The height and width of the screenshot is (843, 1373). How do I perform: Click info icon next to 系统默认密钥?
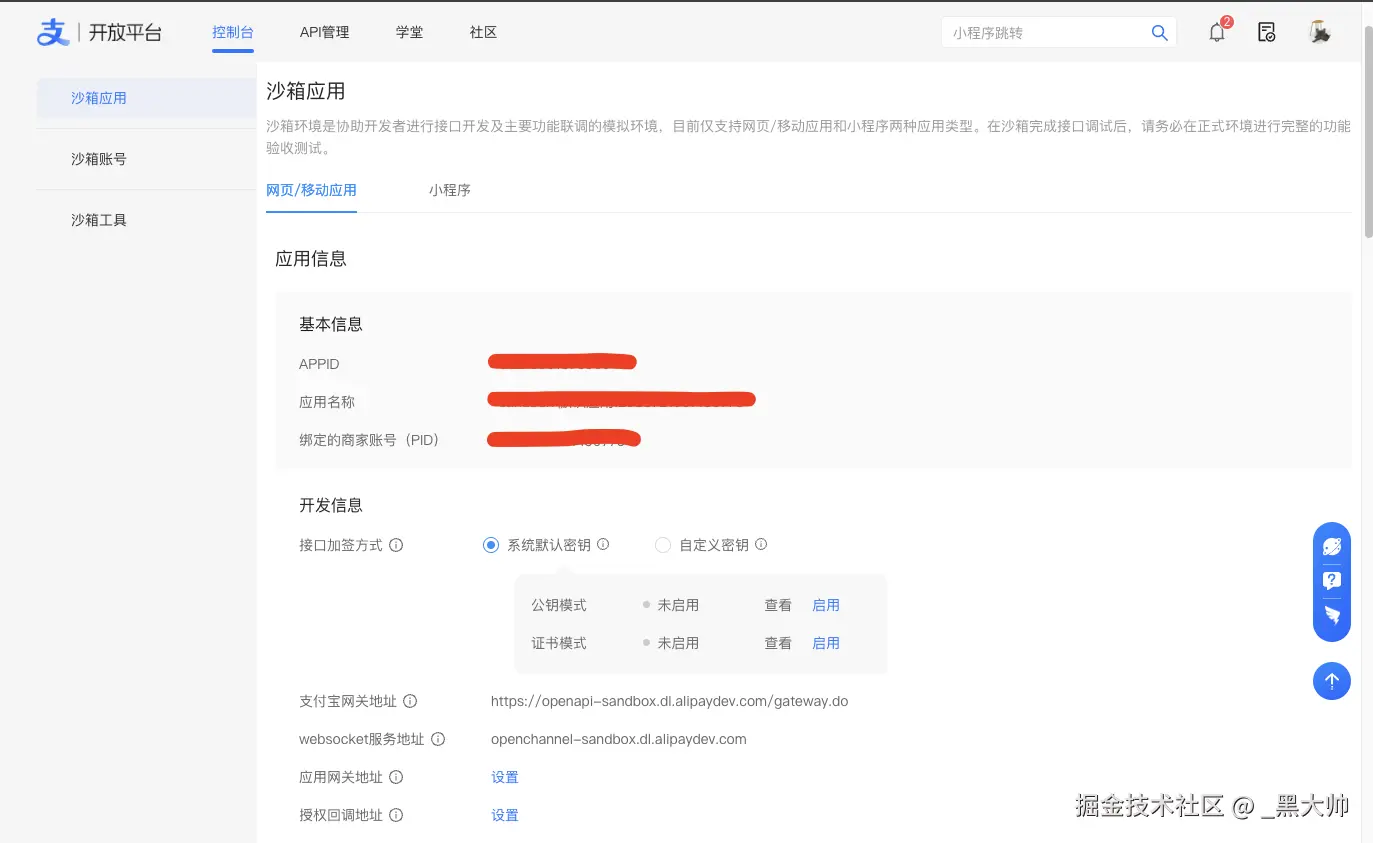(x=603, y=545)
